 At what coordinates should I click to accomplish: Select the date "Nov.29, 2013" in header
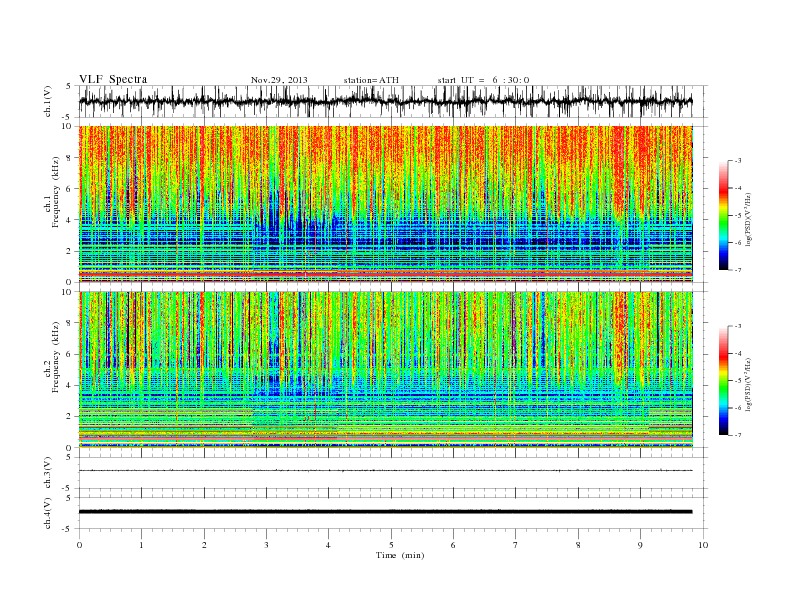(x=279, y=80)
